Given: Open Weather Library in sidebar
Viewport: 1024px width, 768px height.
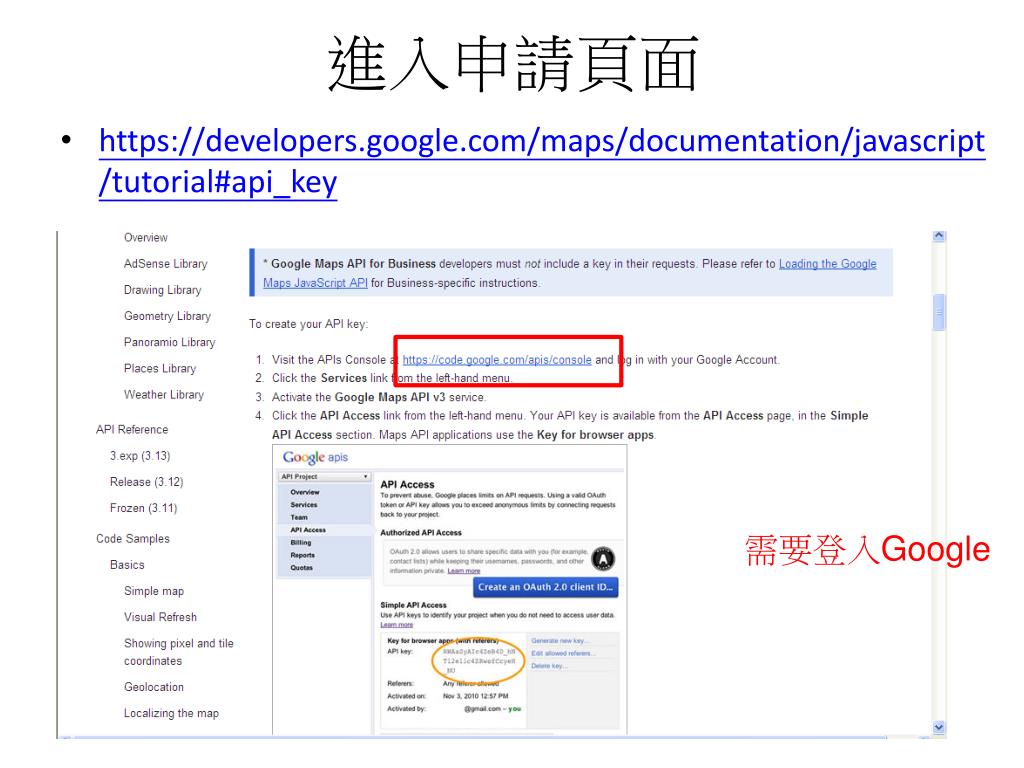Looking at the screenshot, I should (x=164, y=394).
